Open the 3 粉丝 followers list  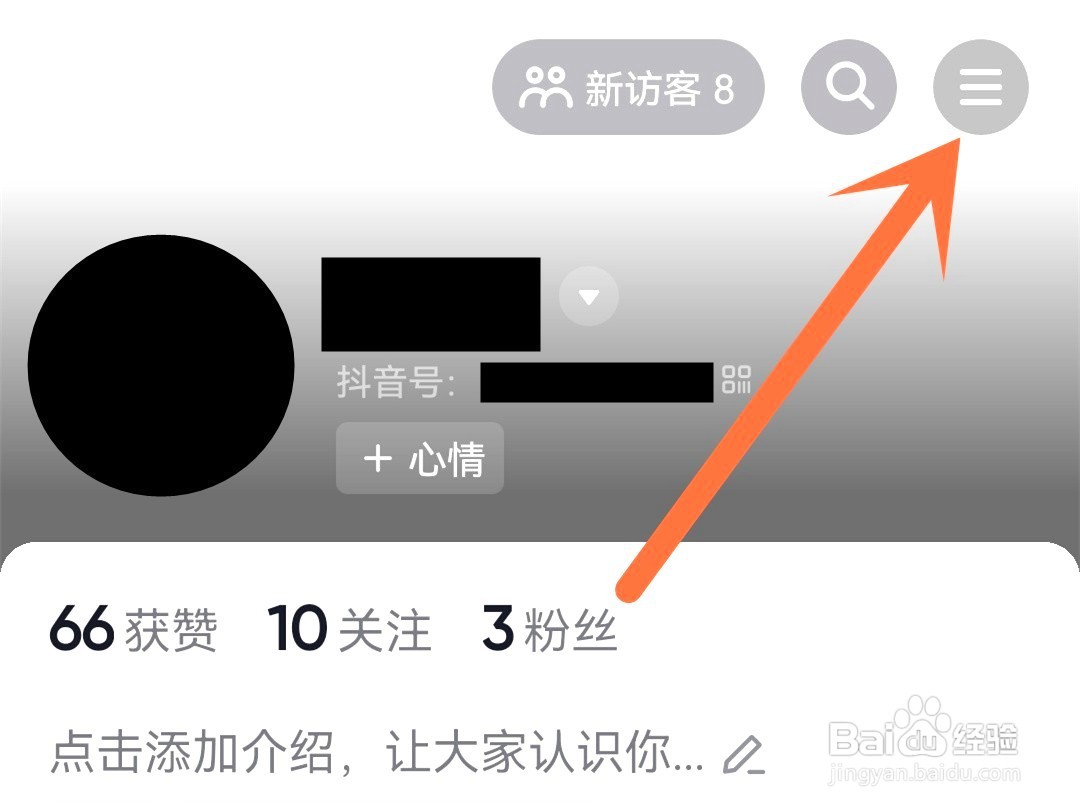coord(549,628)
